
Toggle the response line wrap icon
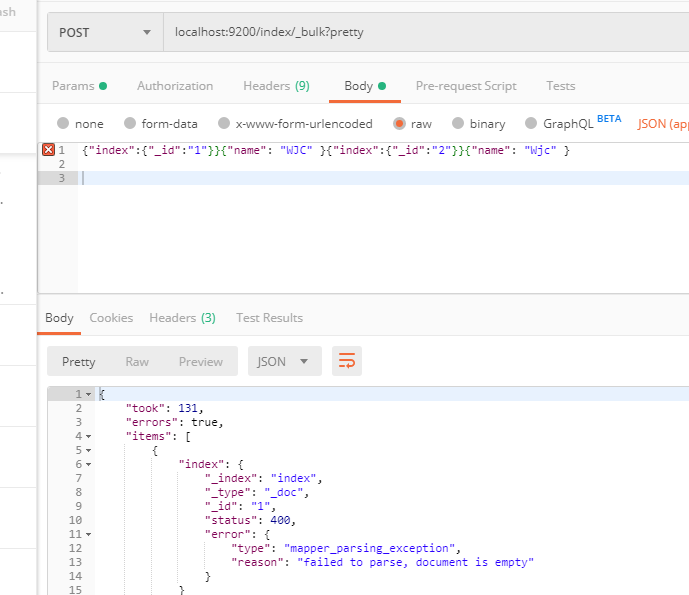[x=347, y=361]
